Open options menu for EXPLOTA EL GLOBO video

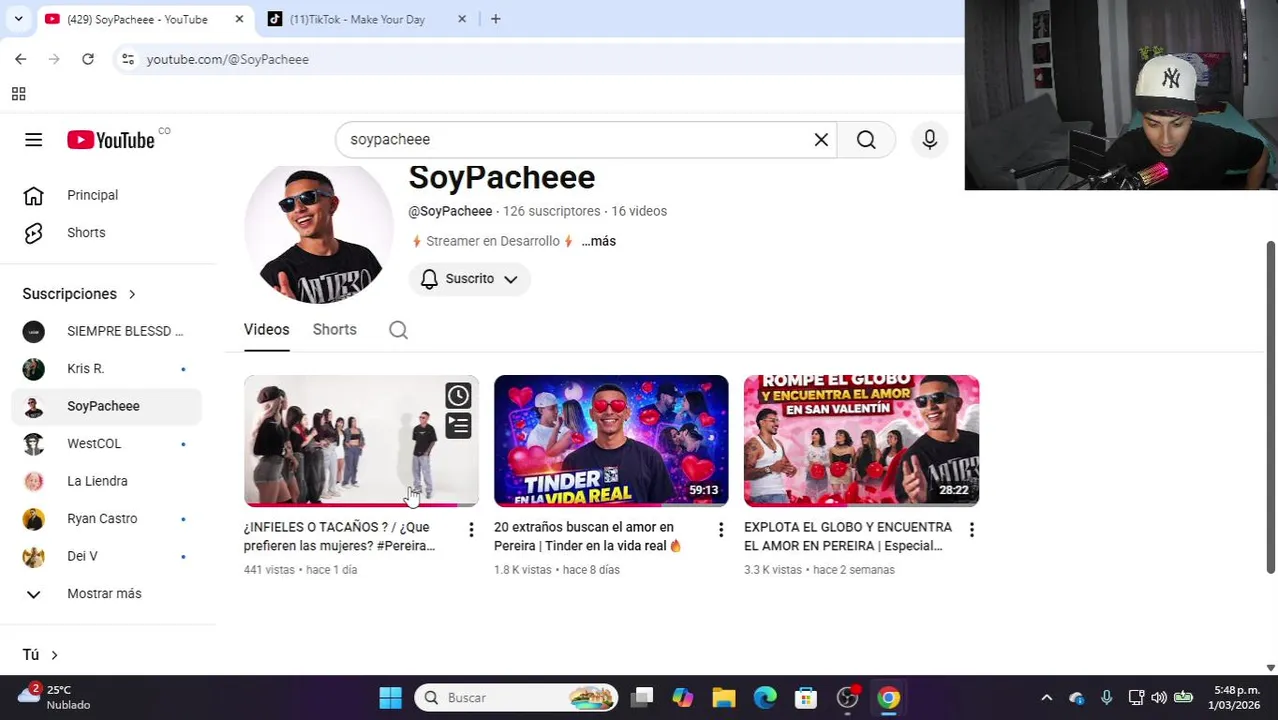(x=971, y=529)
